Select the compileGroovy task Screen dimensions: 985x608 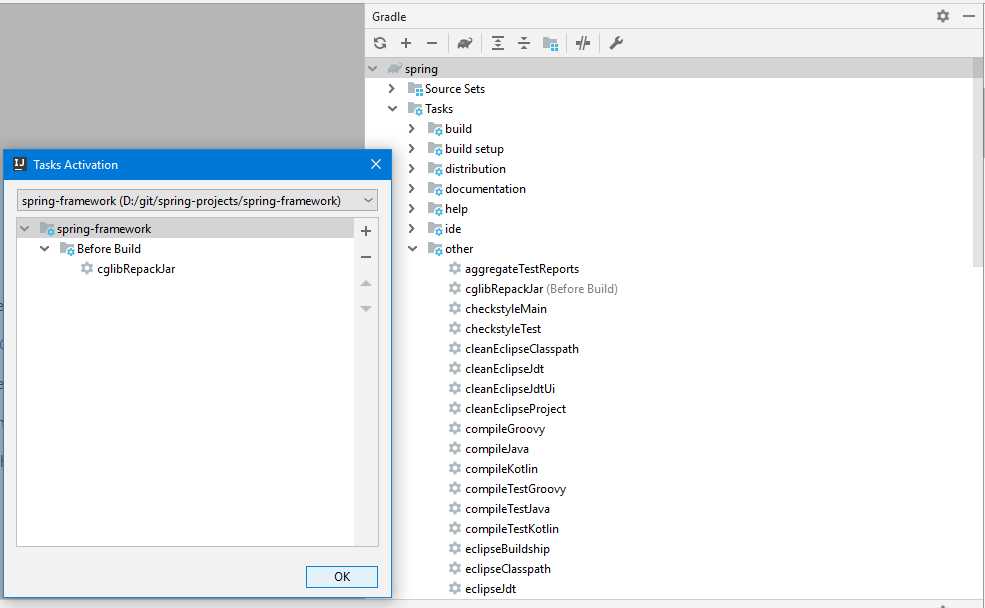(505, 429)
